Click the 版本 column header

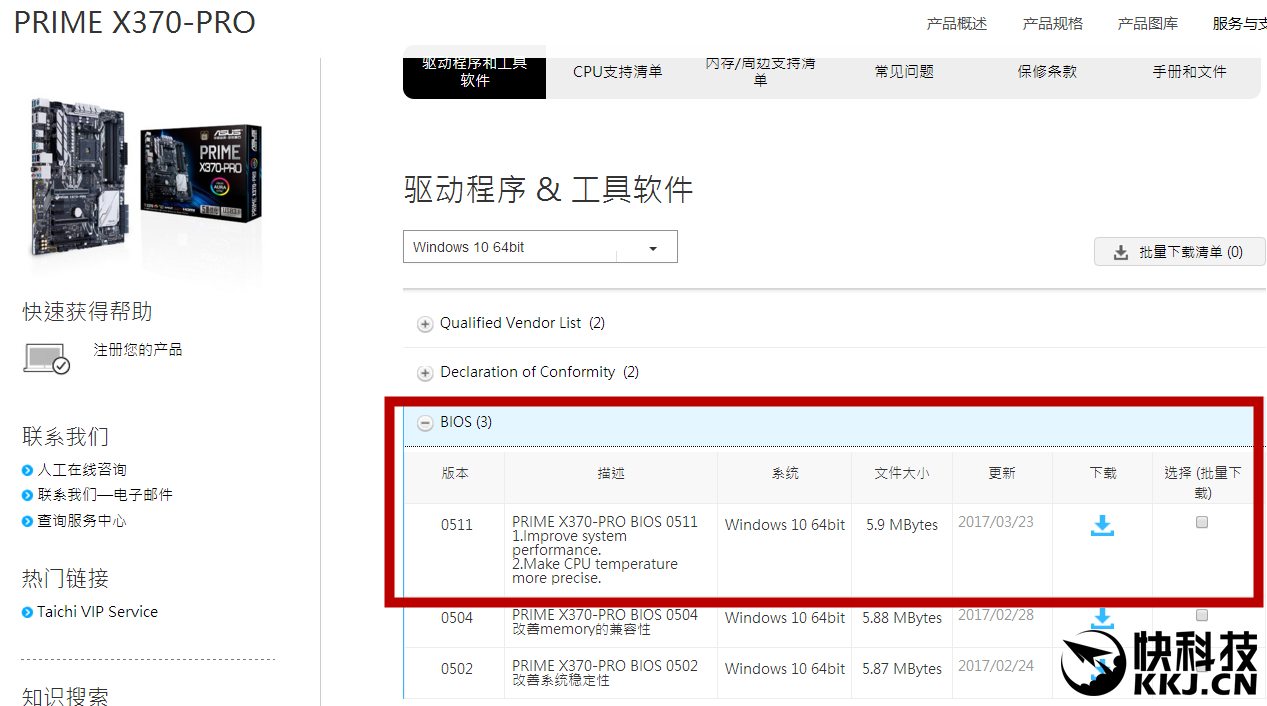455,473
